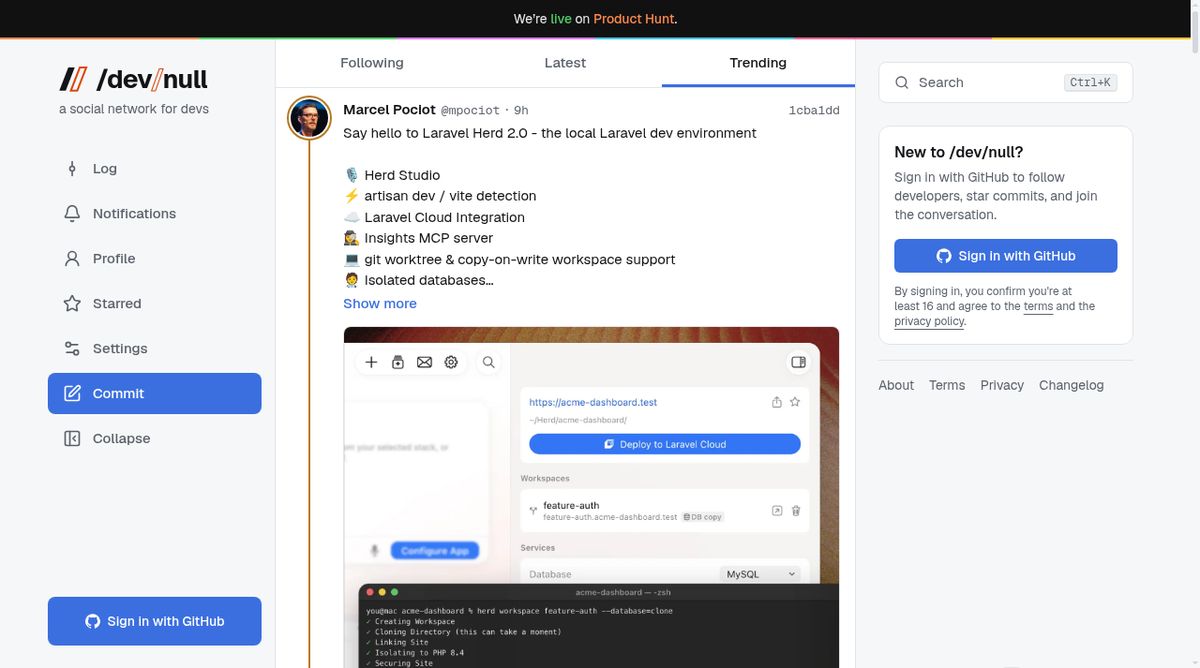Click the post's 9h timestamp

[521, 110]
